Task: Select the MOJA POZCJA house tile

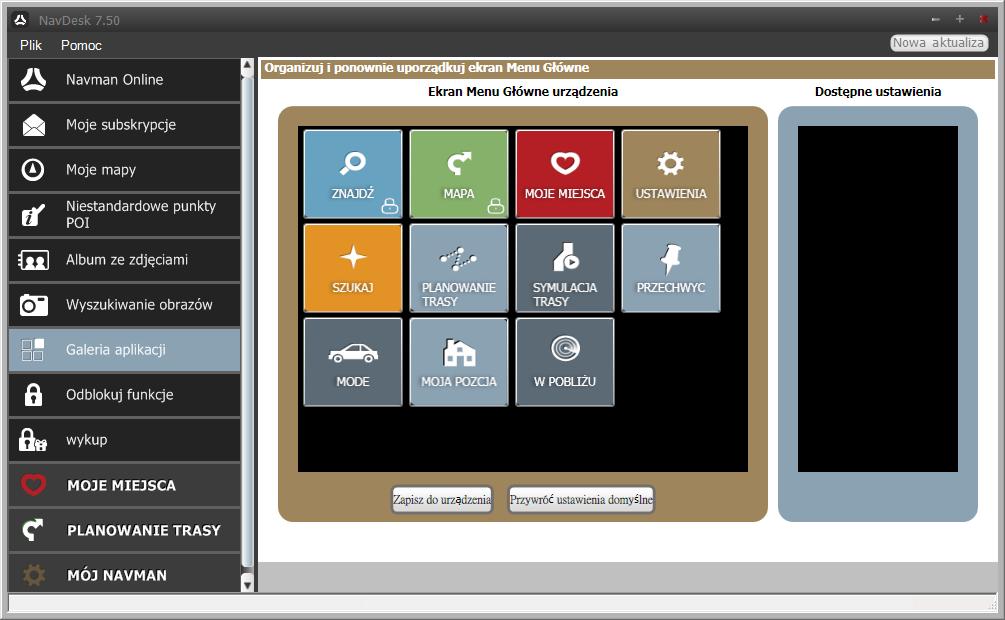Action: [x=459, y=362]
